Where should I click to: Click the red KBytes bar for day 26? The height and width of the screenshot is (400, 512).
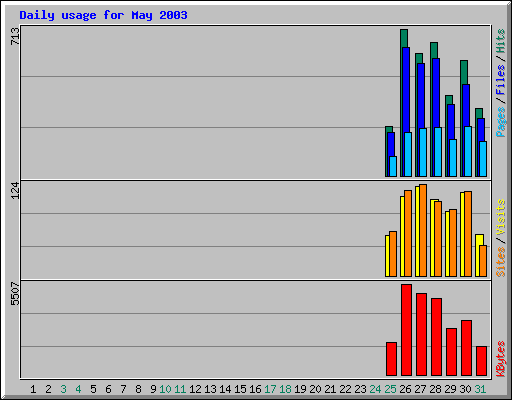pos(406,330)
